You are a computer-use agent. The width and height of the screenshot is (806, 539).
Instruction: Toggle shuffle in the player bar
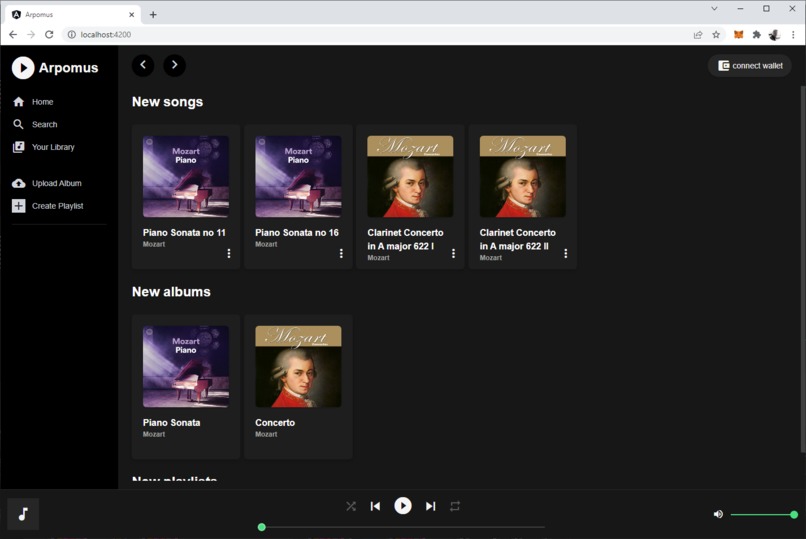coord(351,507)
